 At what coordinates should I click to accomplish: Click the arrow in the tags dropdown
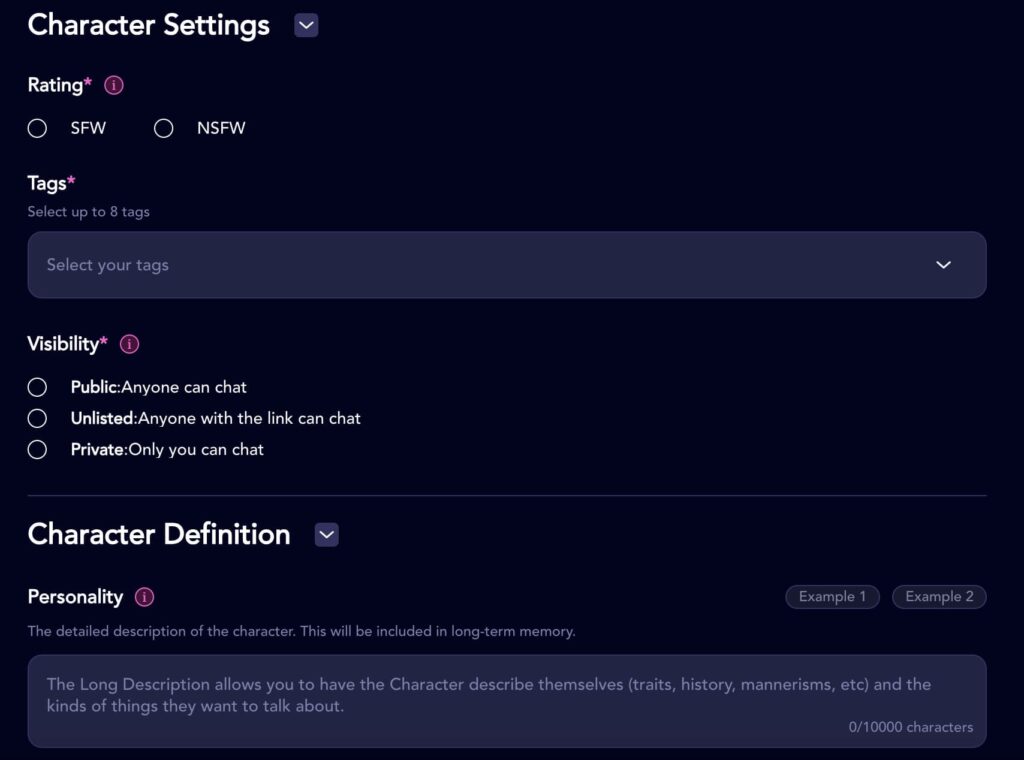(943, 265)
